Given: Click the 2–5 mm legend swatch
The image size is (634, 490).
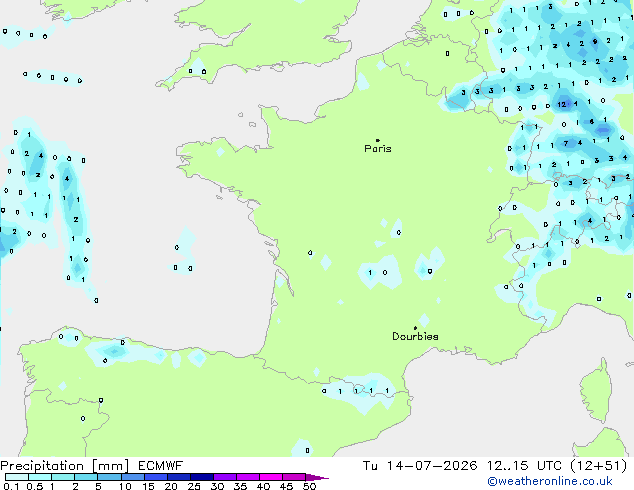Looking at the screenshot, I should click(86, 477).
